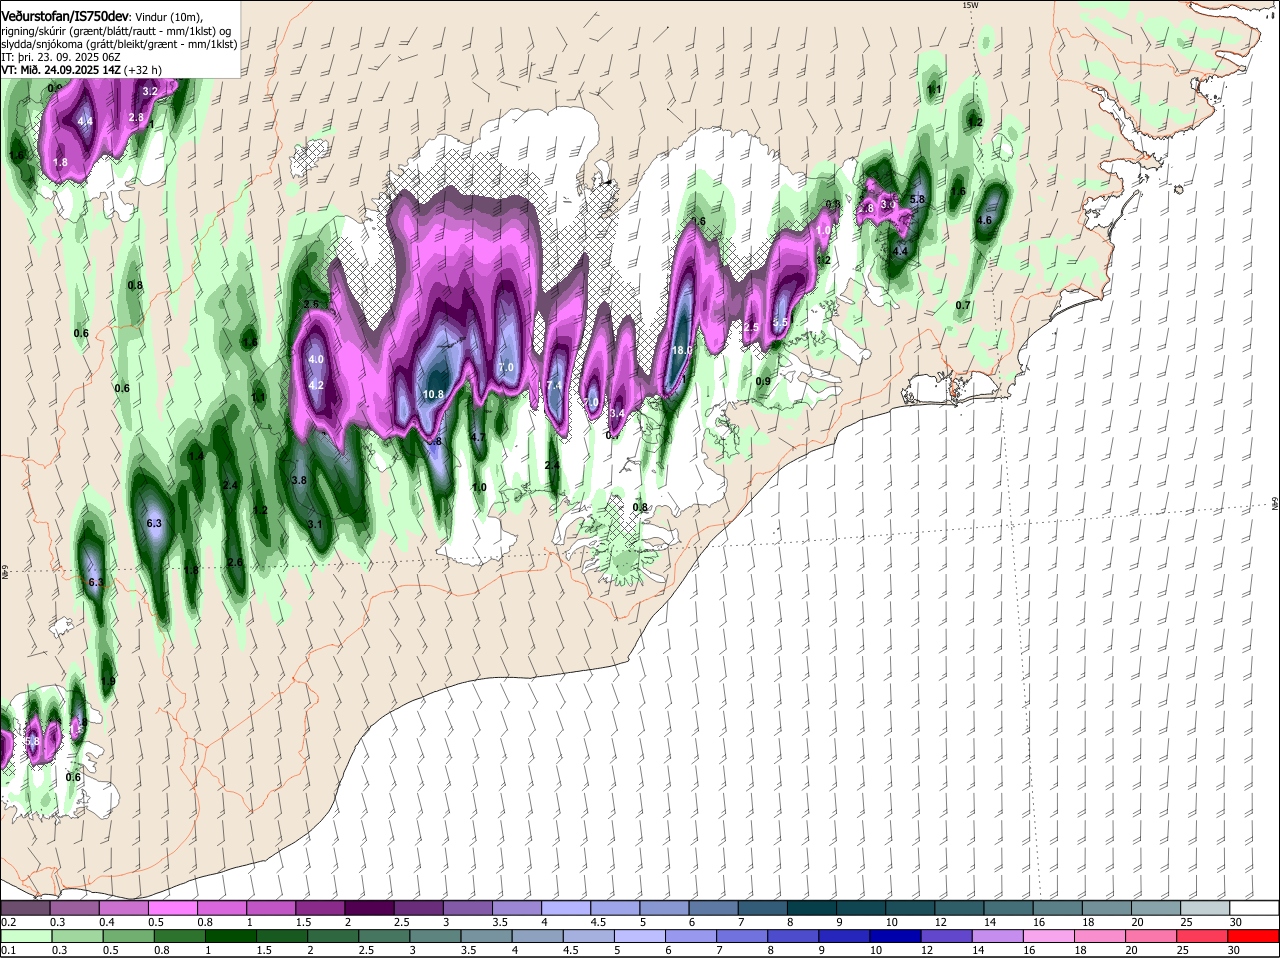Click the 2.6 precipitation value on the map
Image resolution: width=1280 pixels, height=958 pixels.
click(x=235, y=563)
